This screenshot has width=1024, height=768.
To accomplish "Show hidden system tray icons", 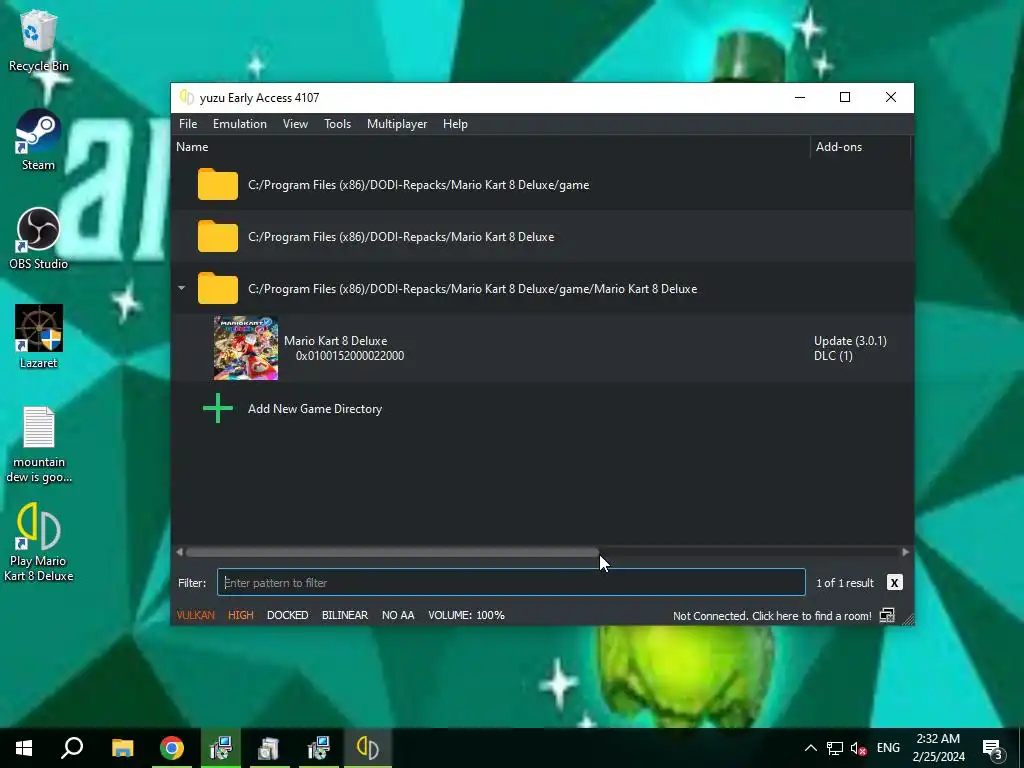I will click(x=810, y=748).
